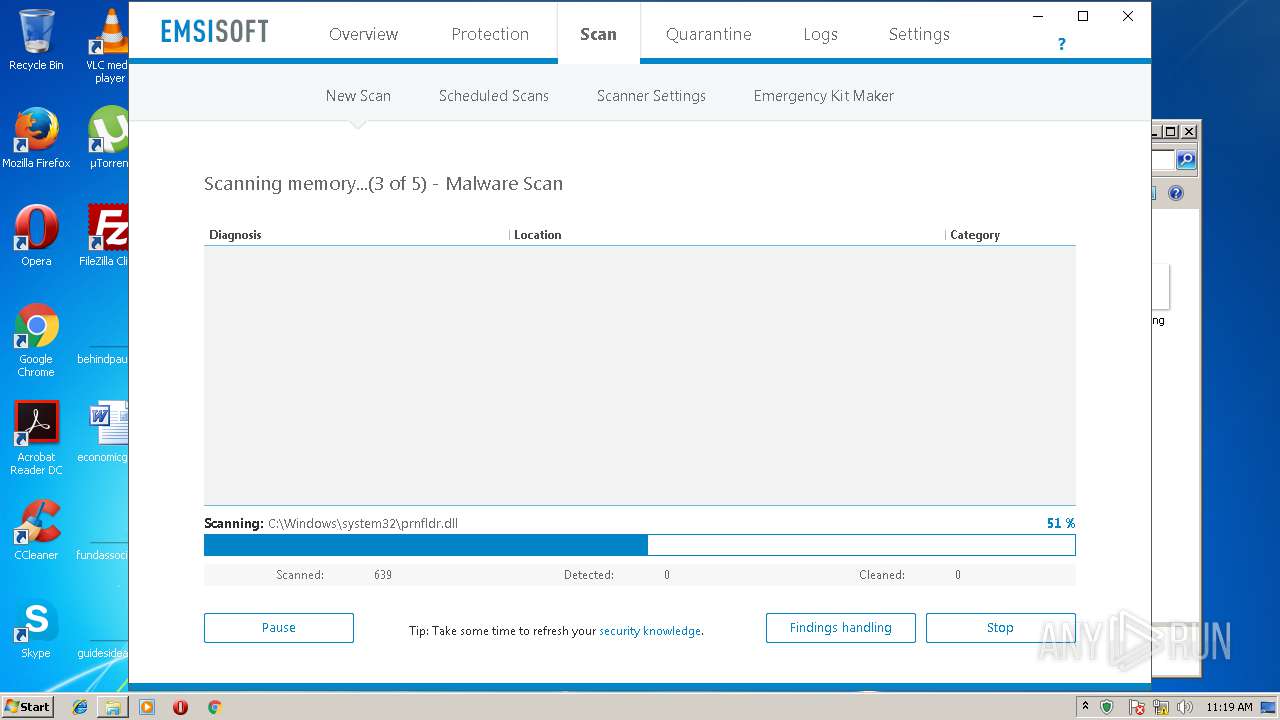Image resolution: width=1280 pixels, height=720 pixels.
Task: Open Opera from the taskbar
Action: [180, 707]
